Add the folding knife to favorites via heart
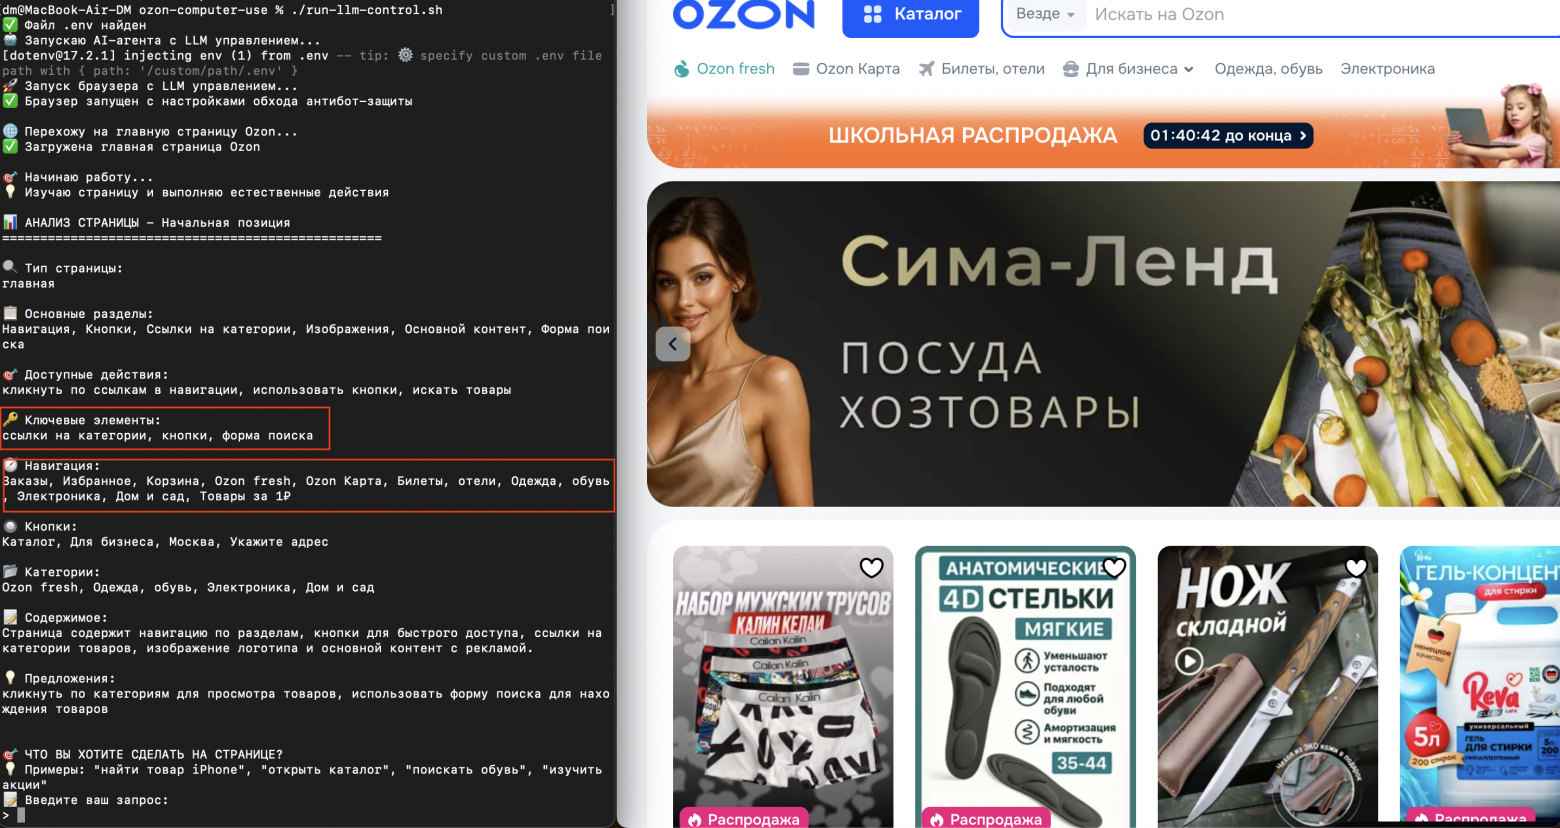The height and width of the screenshot is (828, 1560). click(1356, 567)
